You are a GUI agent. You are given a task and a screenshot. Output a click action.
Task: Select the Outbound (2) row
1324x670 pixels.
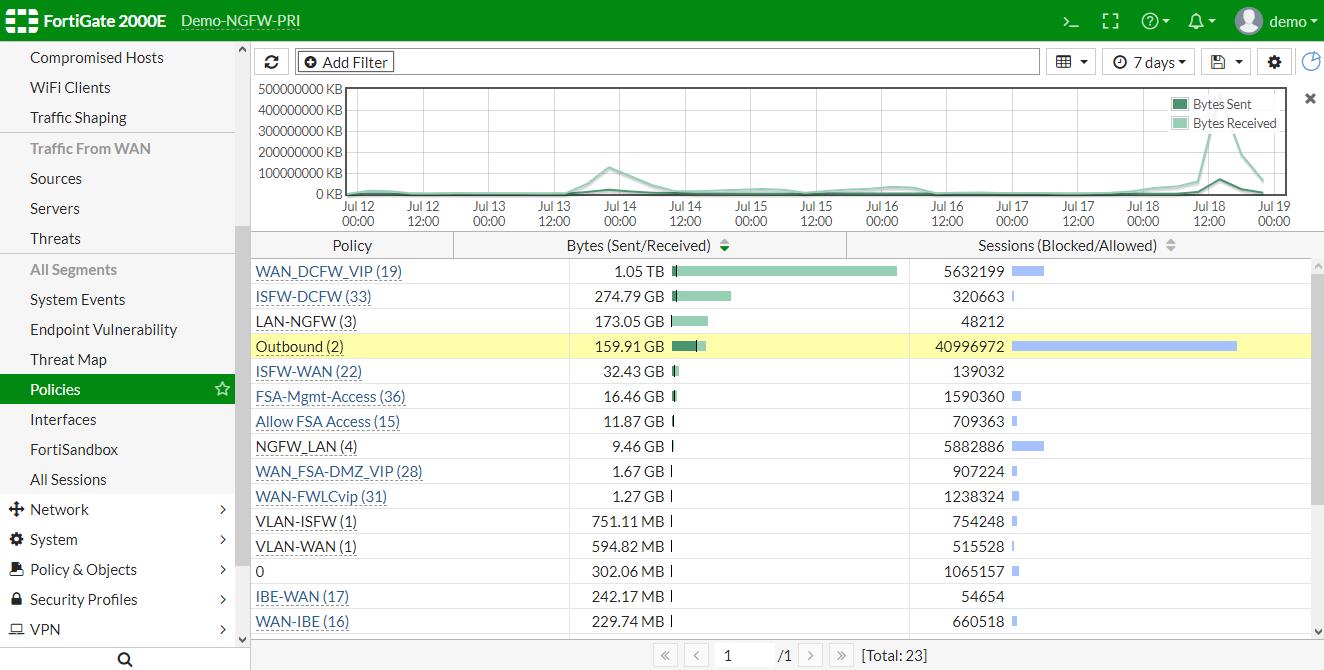780,346
